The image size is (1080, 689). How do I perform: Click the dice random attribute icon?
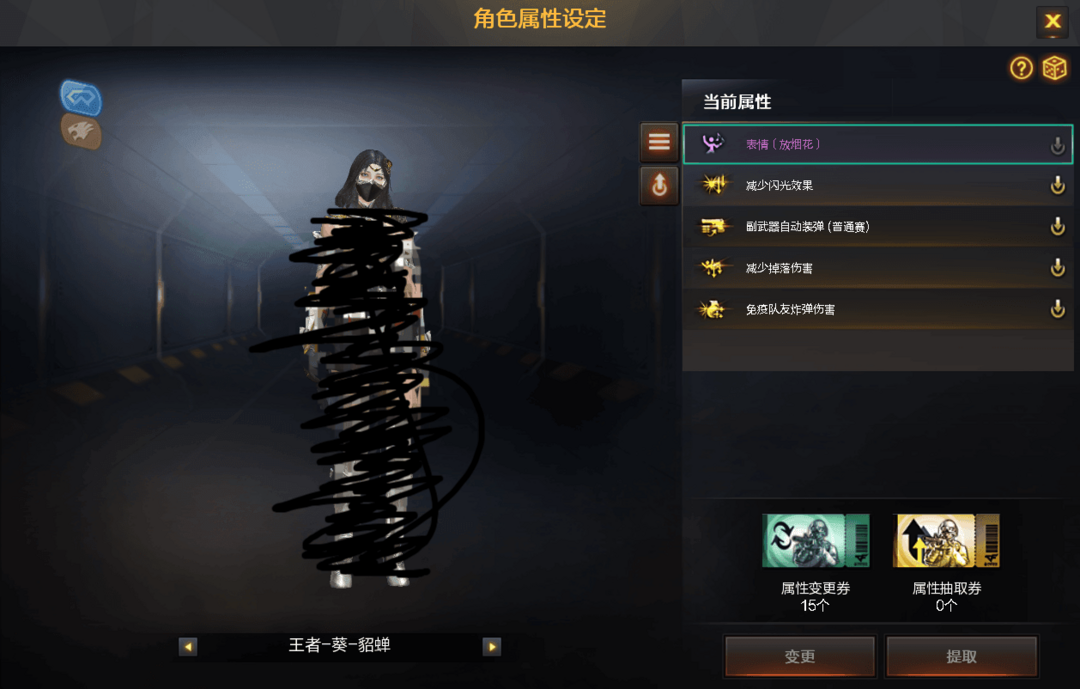coord(1054,68)
